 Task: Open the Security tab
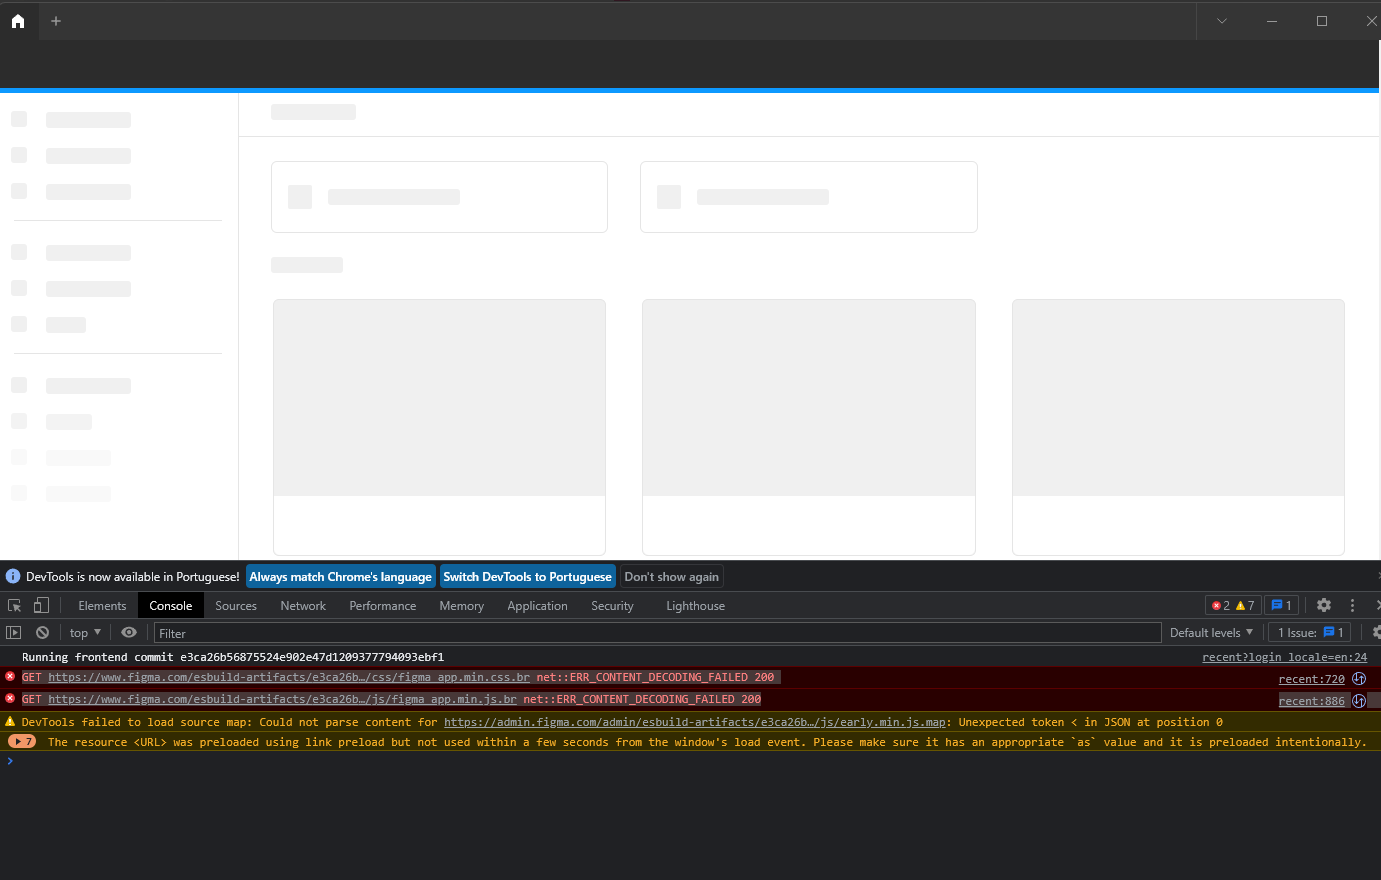tap(612, 606)
